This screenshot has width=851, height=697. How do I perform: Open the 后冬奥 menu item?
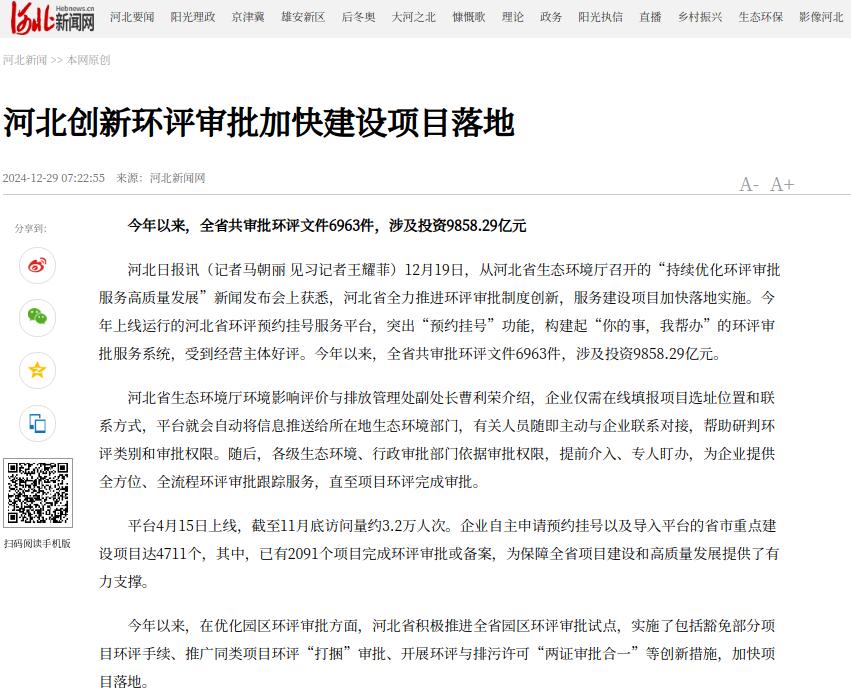pyautogui.click(x=359, y=18)
